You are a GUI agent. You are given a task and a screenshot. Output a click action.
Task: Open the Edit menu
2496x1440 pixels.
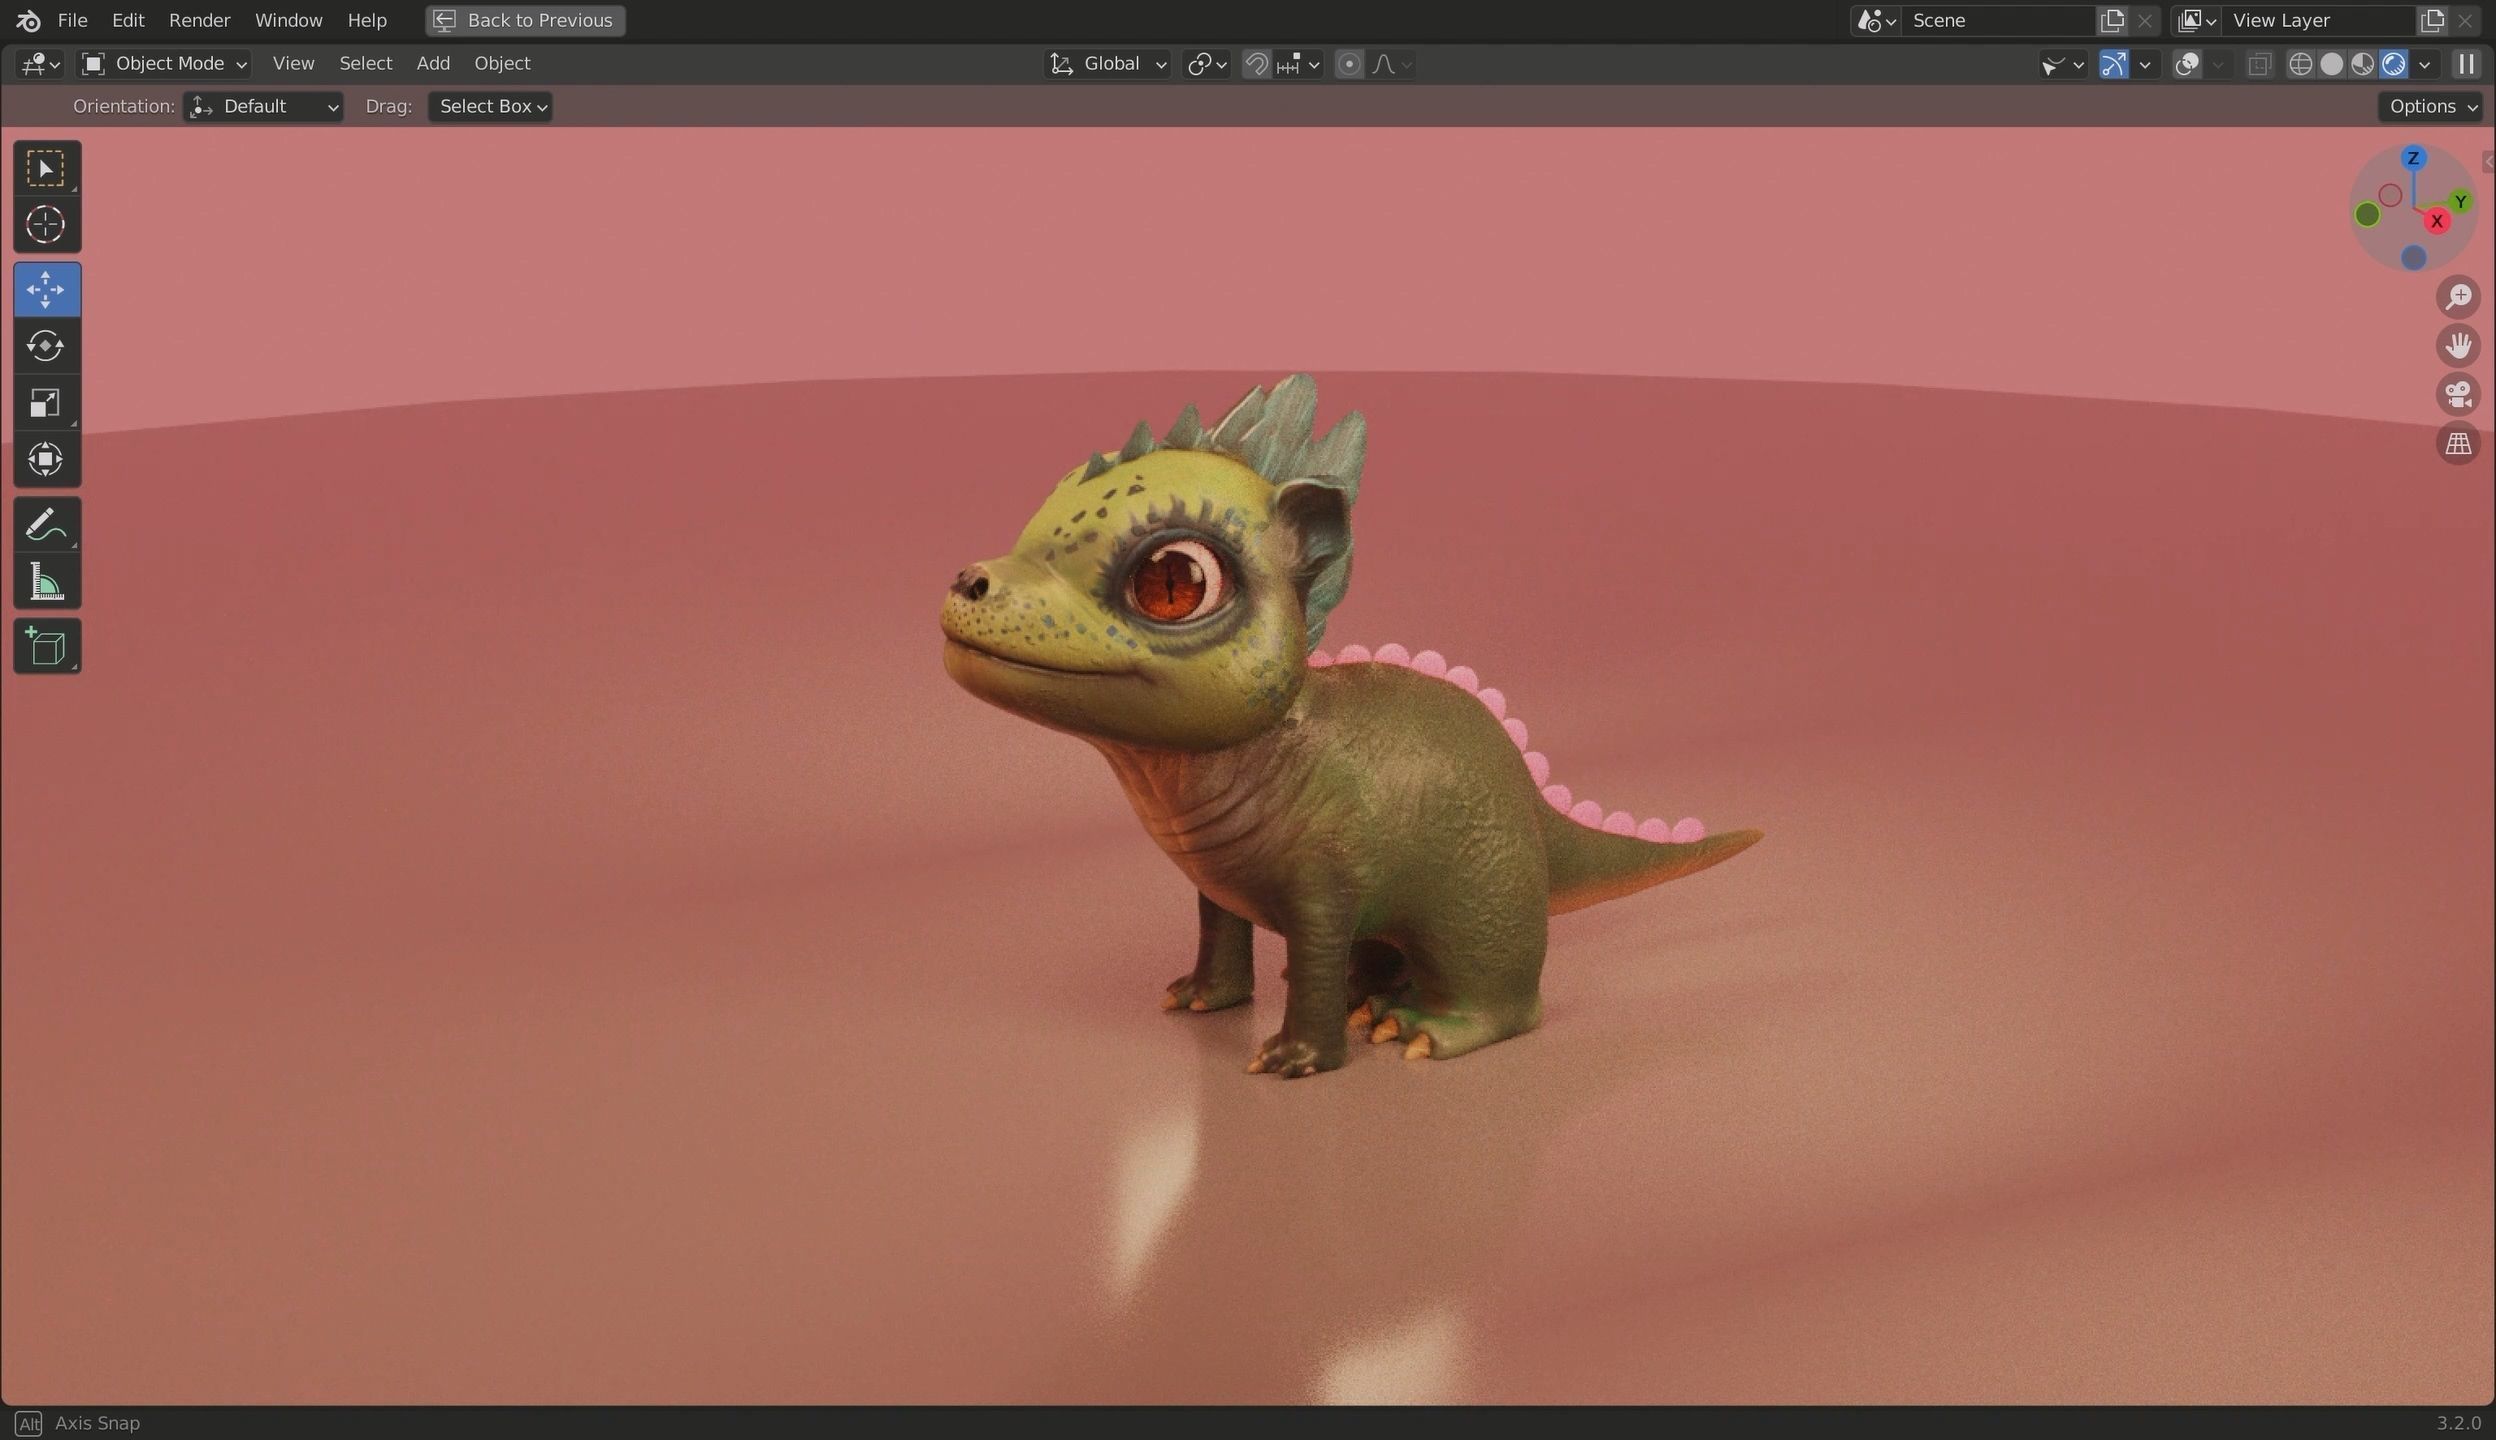point(128,20)
